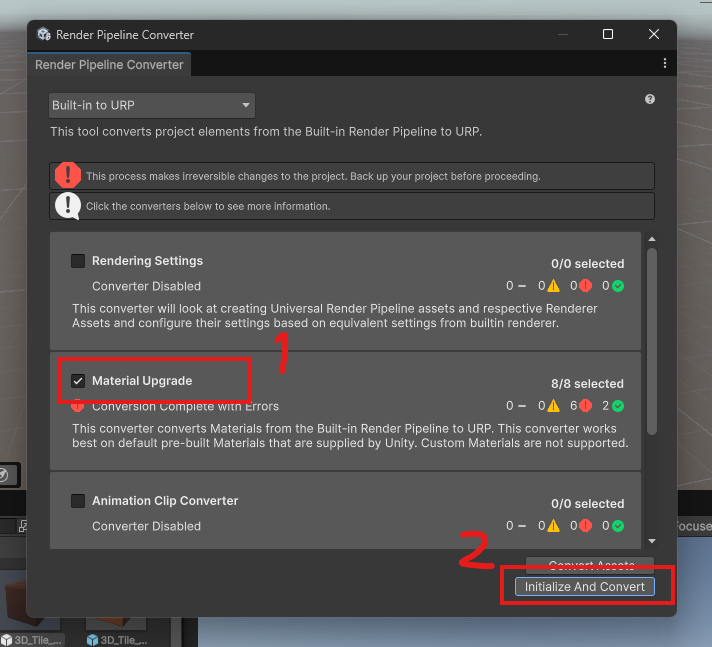
Task: Click Animation Clip Converter green checkmark icon
Action: coord(619,526)
